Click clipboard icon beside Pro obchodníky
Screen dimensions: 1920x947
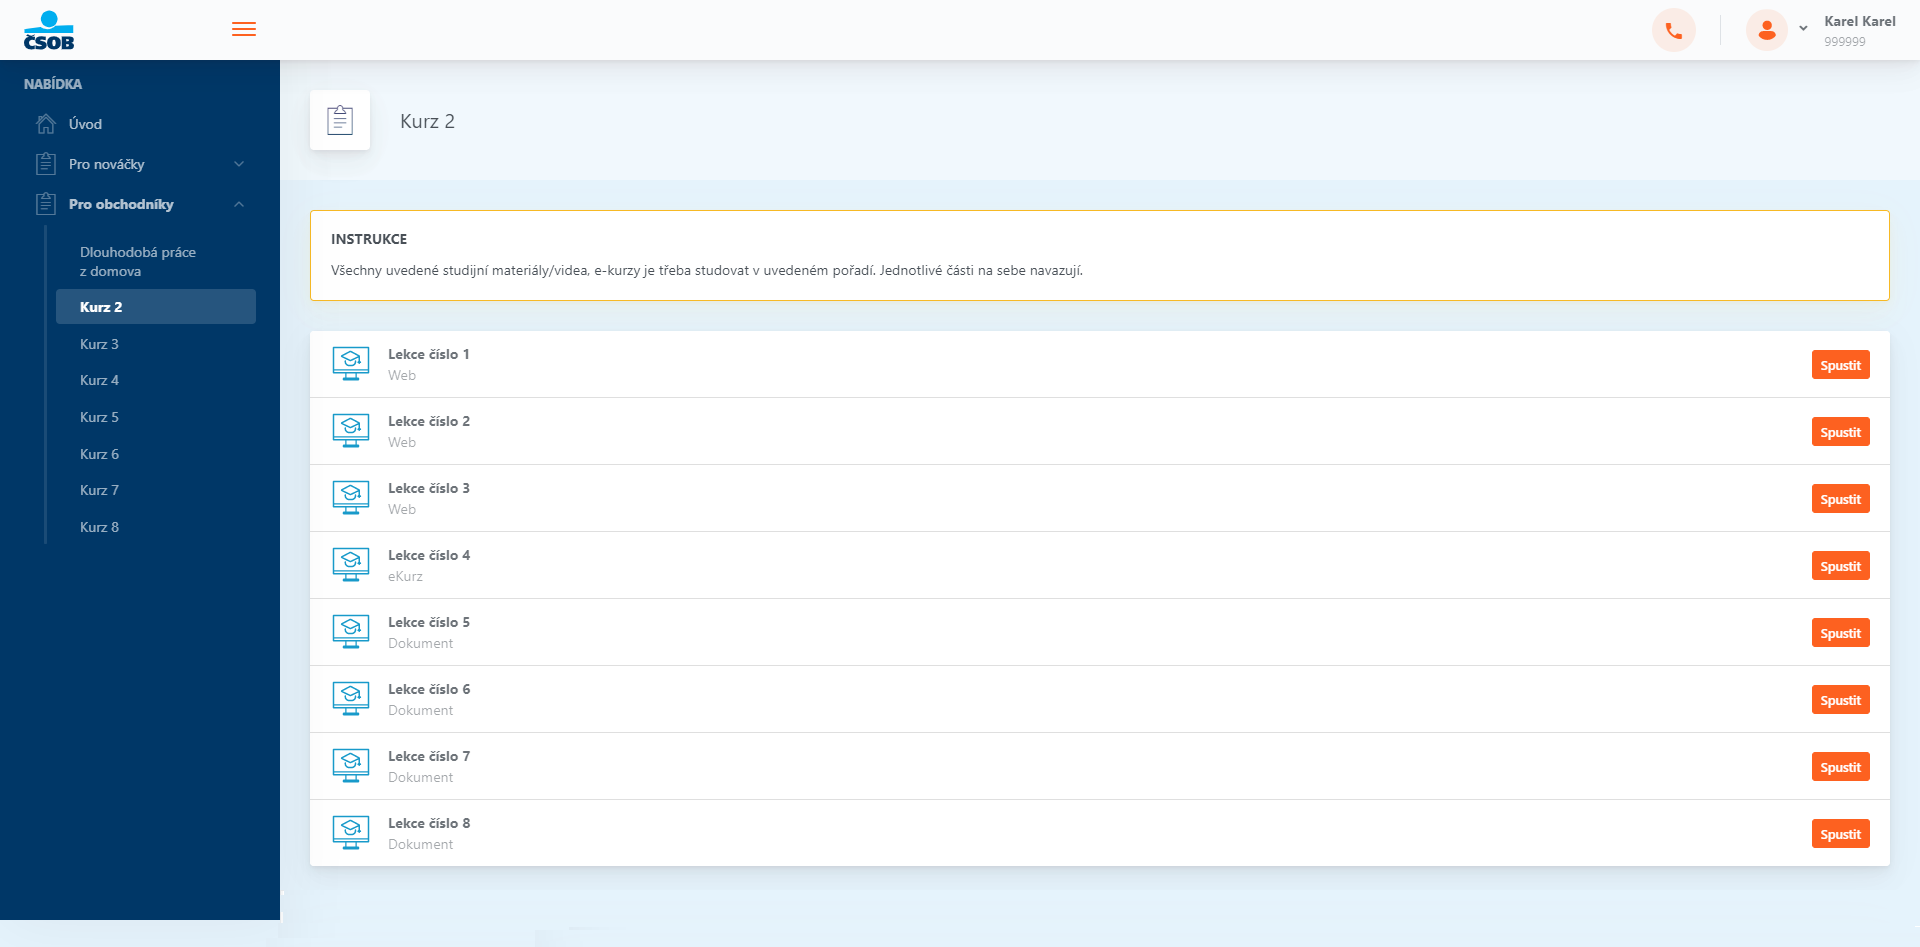[x=46, y=204]
